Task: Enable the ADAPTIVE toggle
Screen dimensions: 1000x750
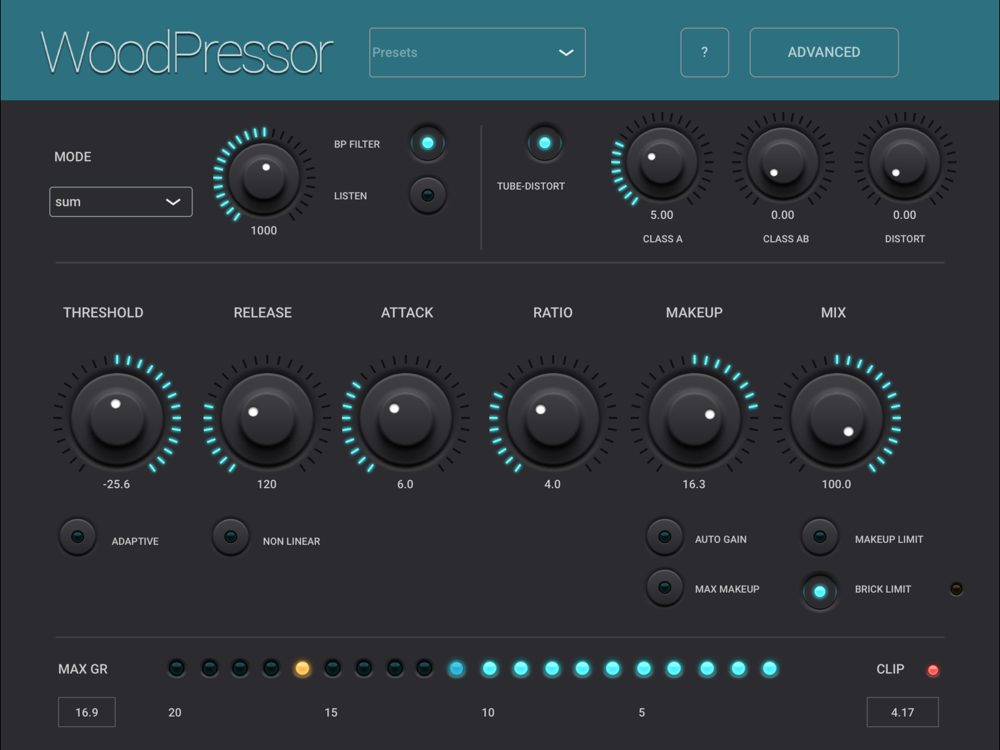Action: point(77,537)
